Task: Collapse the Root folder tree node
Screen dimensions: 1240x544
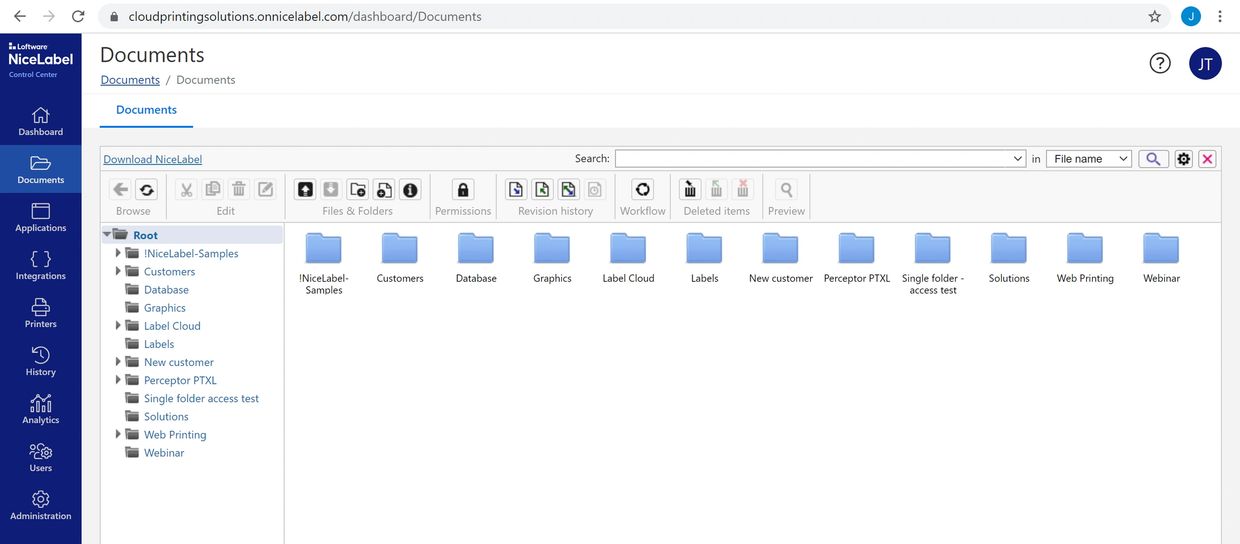Action: point(107,235)
